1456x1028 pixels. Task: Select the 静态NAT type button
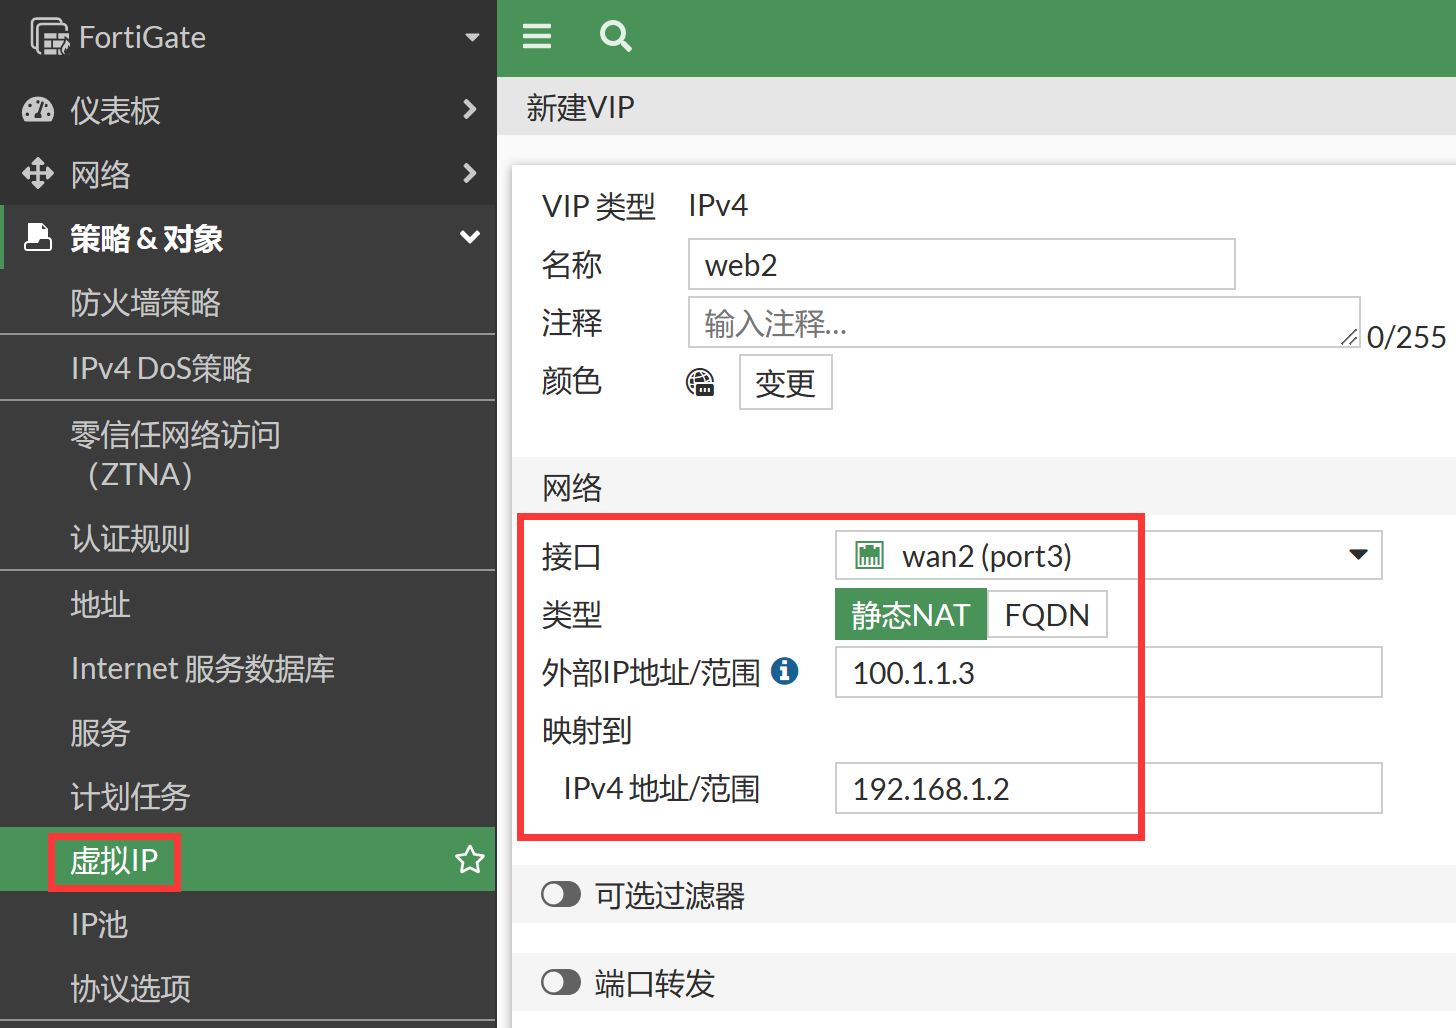[910, 614]
